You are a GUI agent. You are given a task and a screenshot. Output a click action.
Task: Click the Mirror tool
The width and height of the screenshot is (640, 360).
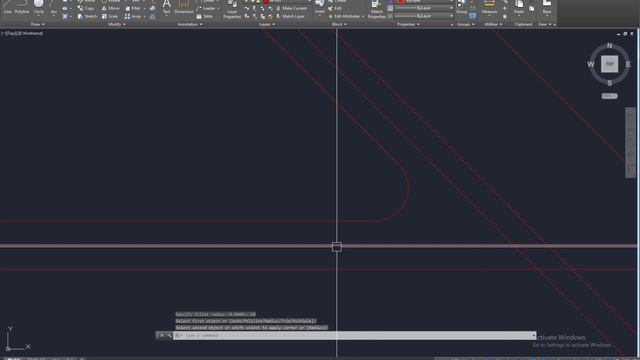tap(111, 8)
